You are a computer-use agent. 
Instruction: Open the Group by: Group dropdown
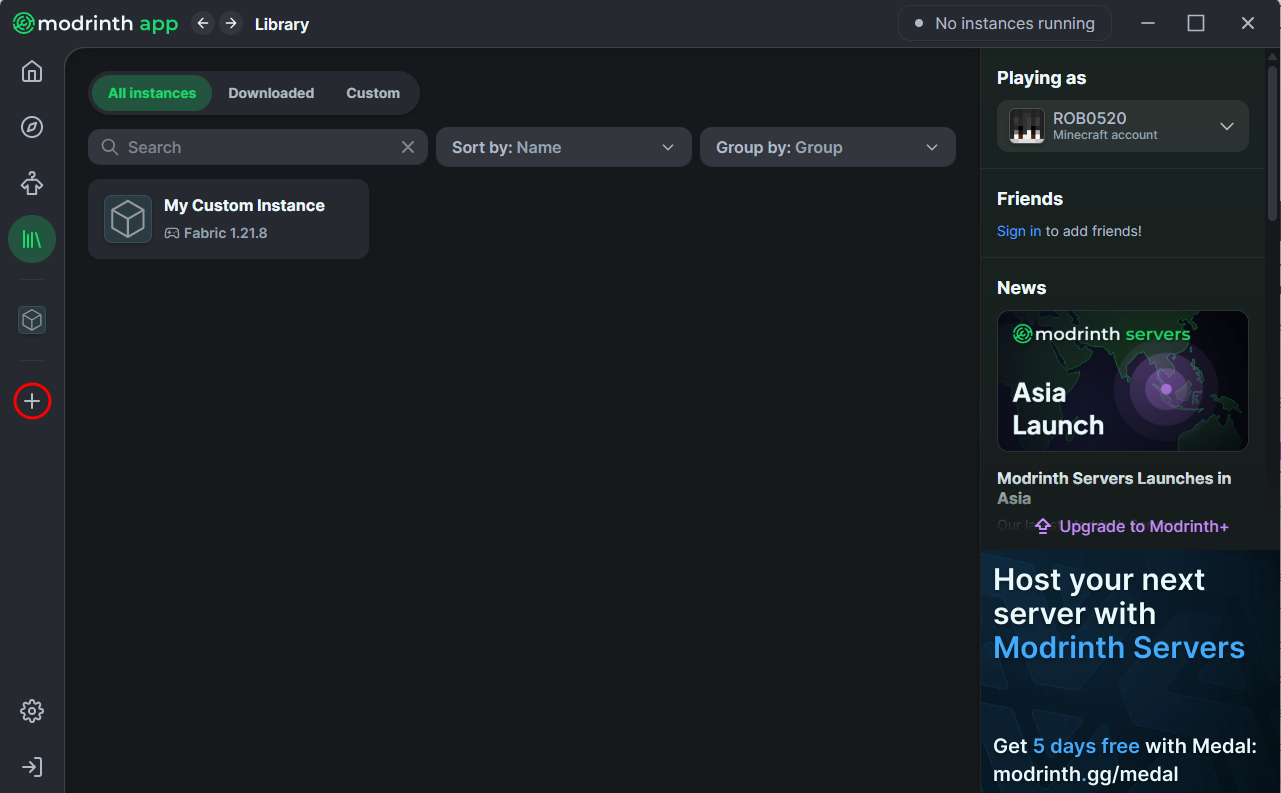[828, 147]
